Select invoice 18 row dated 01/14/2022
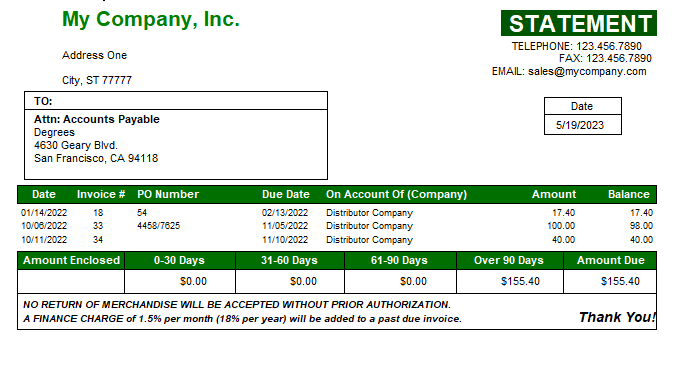This screenshot has width=676, height=368. (x=337, y=213)
